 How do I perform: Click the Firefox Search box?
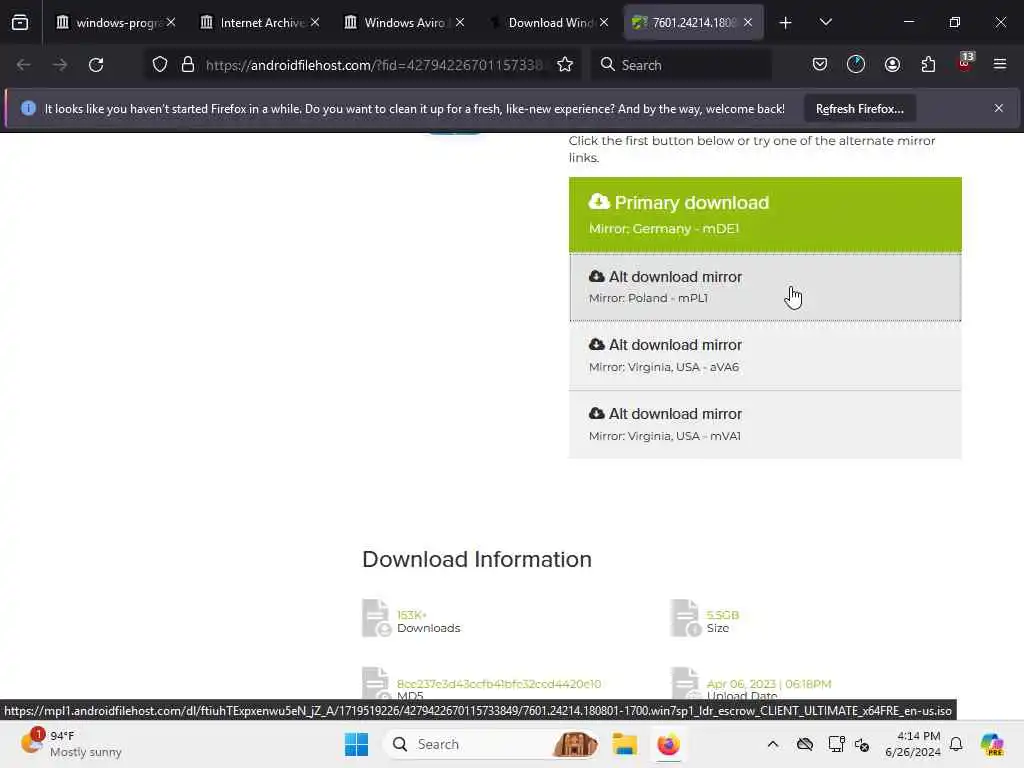pos(682,65)
